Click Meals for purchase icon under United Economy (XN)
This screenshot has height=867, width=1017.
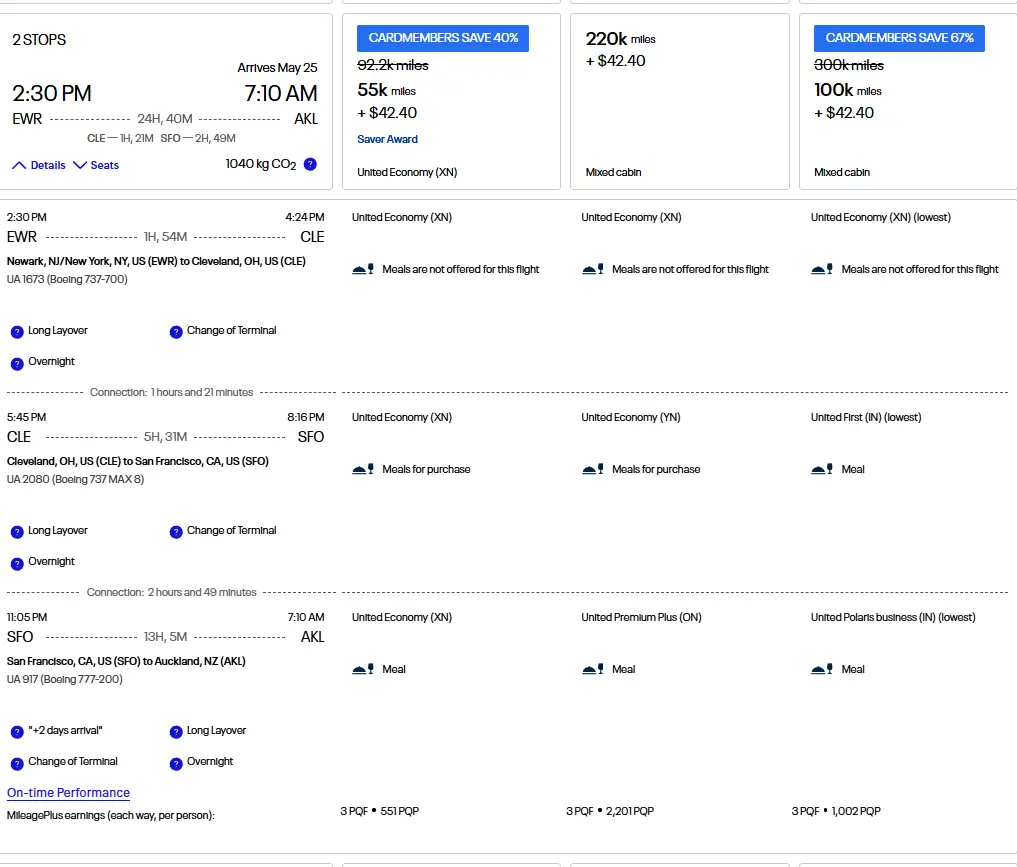pyautogui.click(x=363, y=469)
